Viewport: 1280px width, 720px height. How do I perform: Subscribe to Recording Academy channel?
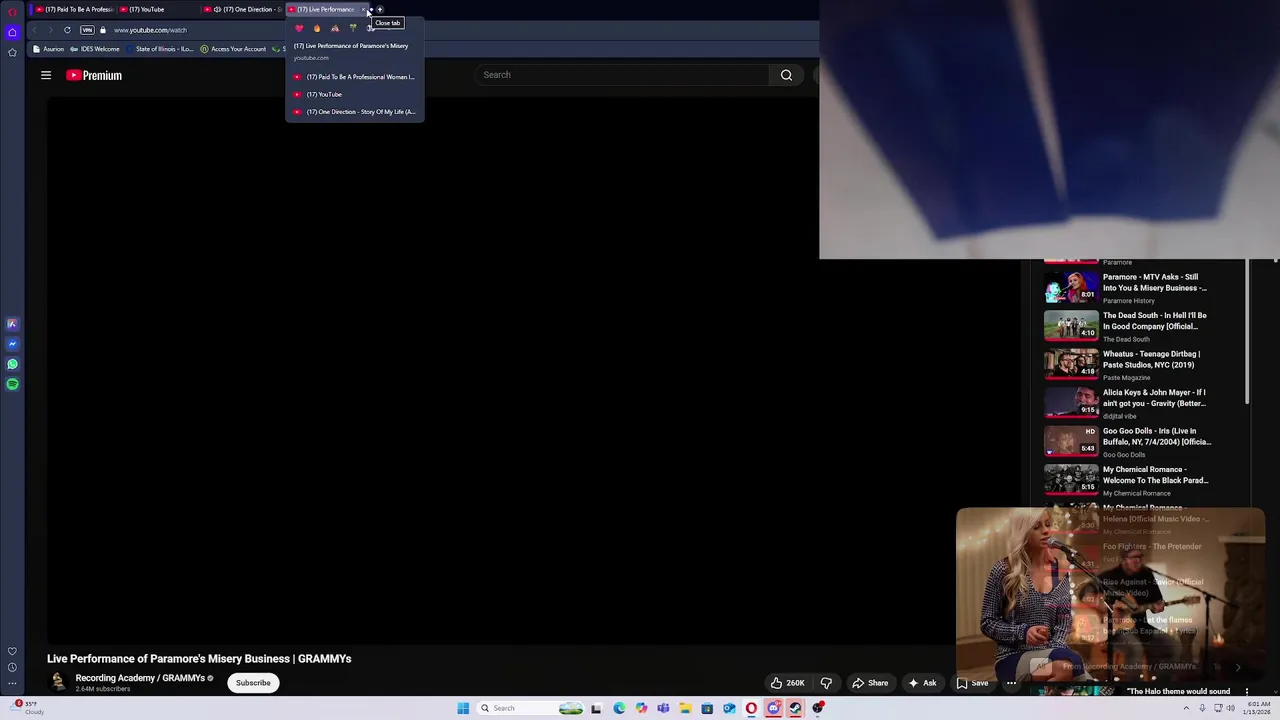tap(253, 683)
